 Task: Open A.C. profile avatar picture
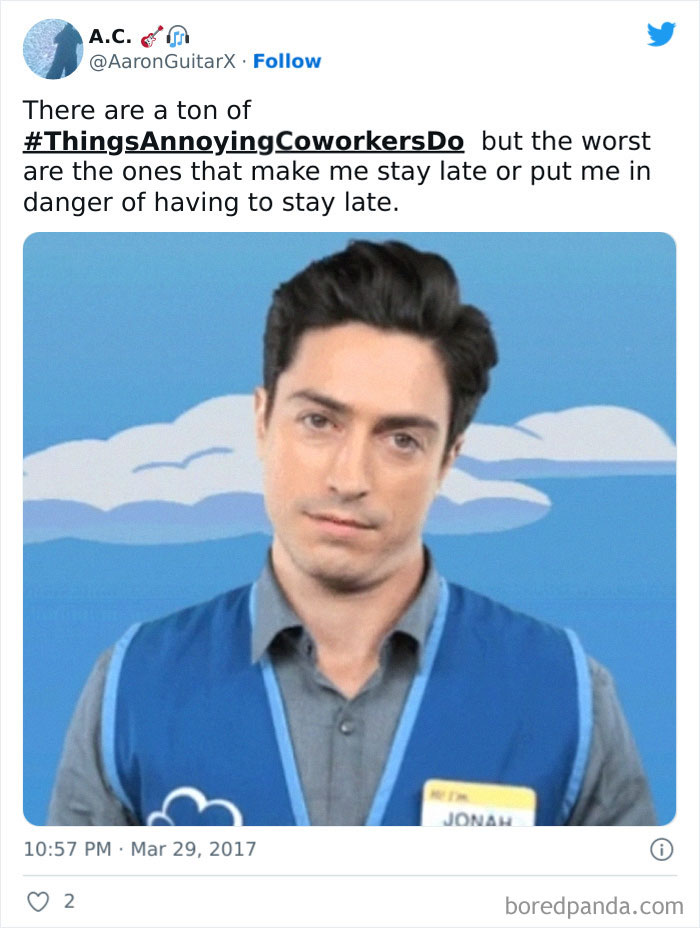click(x=53, y=49)
